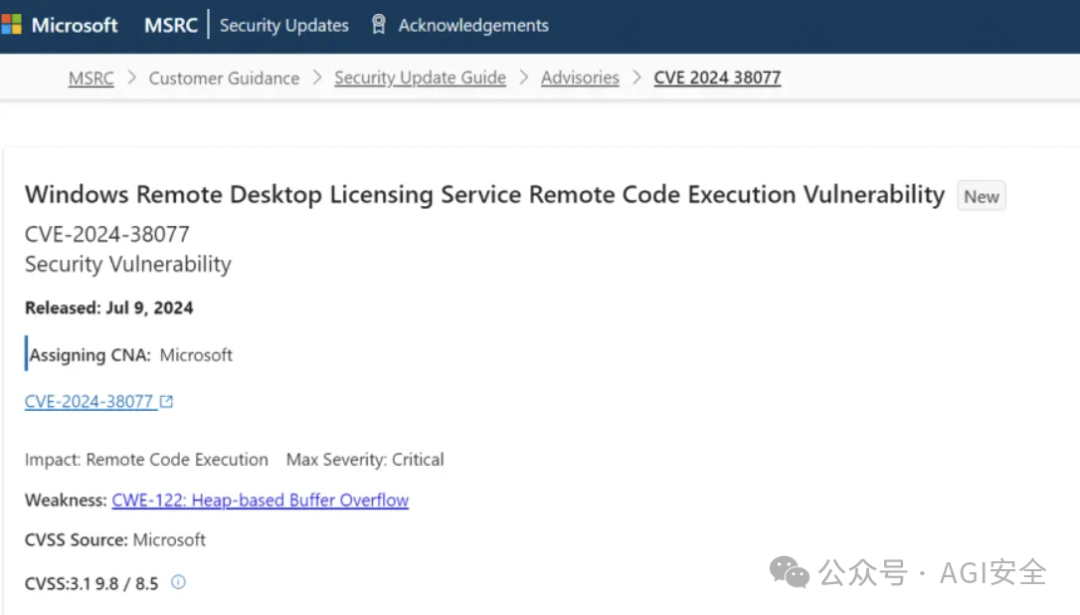This screenshot has height=615, width=1080.
Task: Open the external CVE-2024-38077 link
Action: (89, 402)
